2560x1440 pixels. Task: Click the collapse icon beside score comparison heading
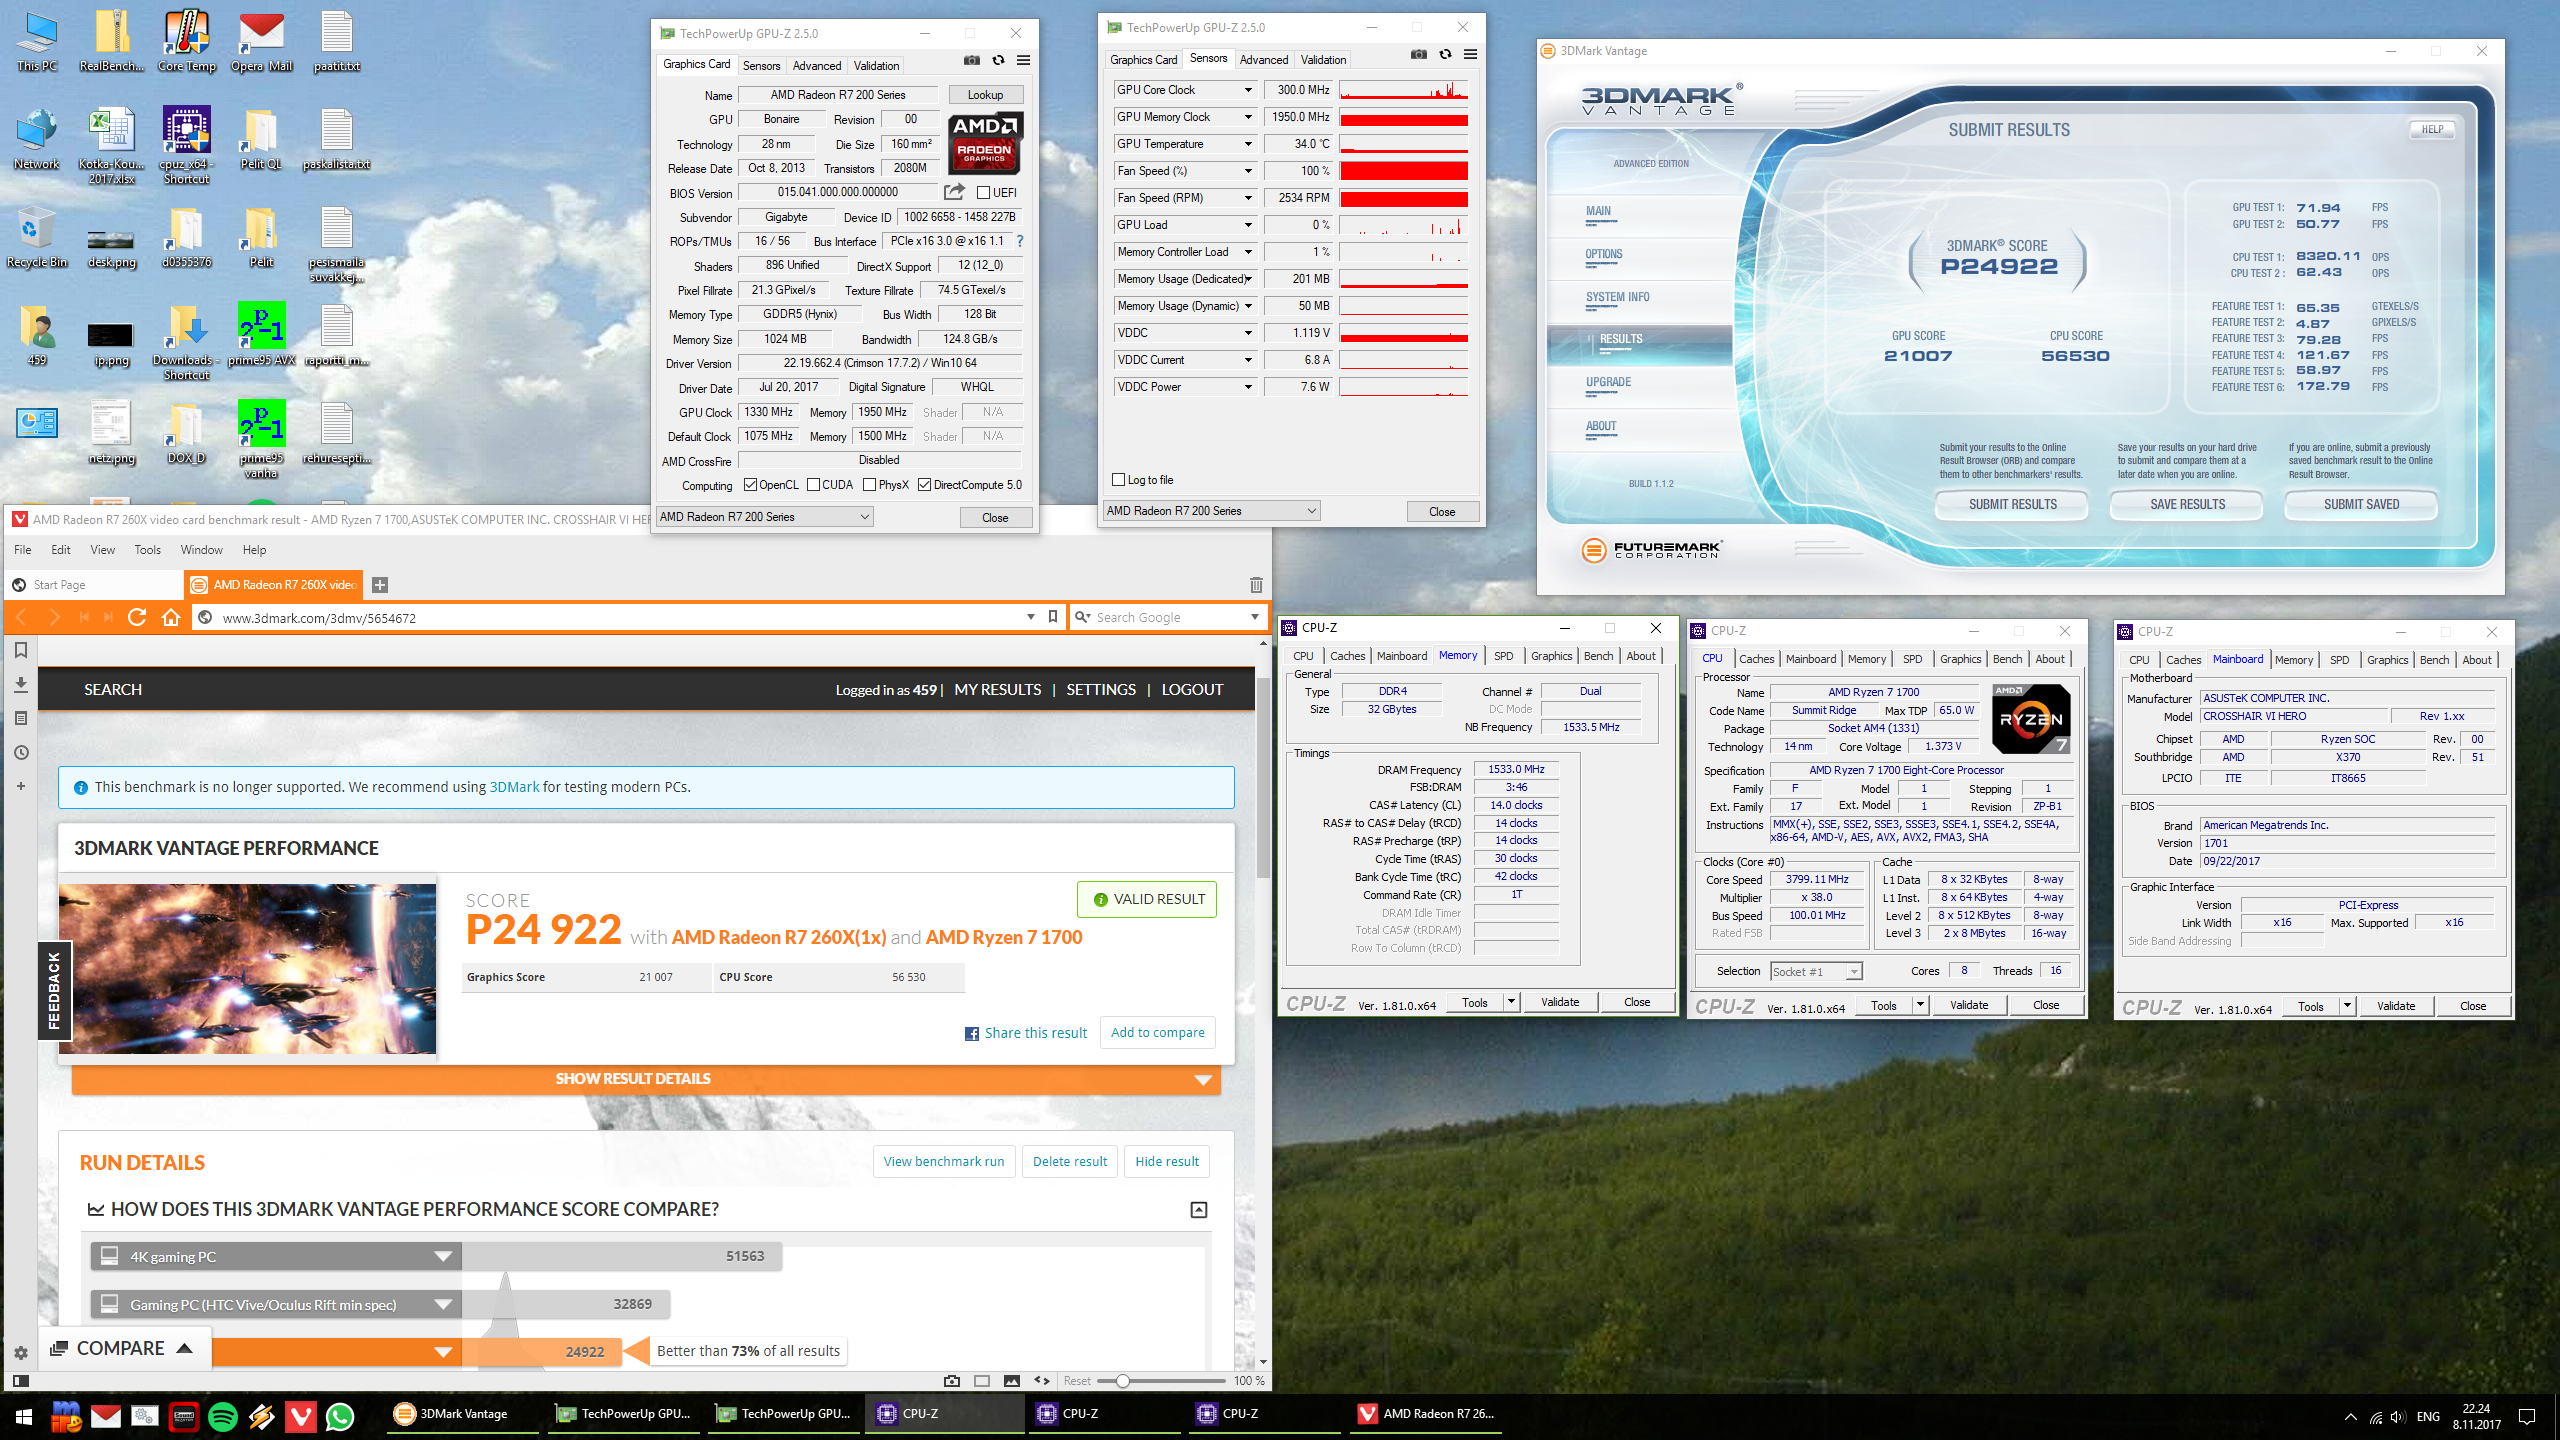1199,1210
